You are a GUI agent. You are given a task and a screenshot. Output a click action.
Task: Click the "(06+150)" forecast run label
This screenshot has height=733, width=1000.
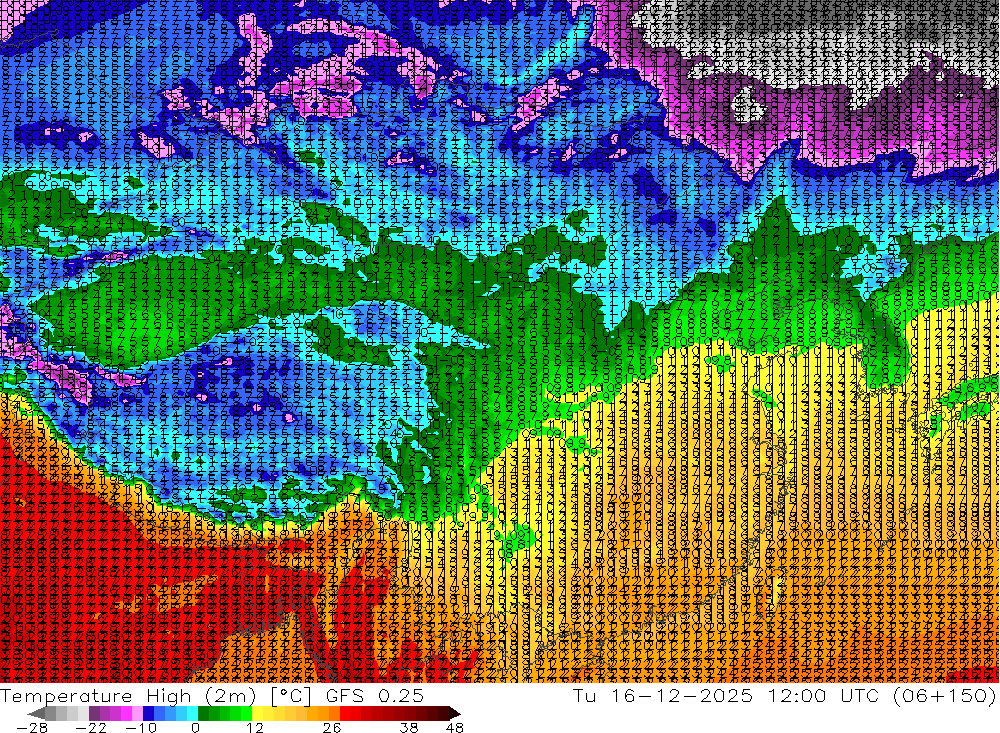[x=943, y=696]
